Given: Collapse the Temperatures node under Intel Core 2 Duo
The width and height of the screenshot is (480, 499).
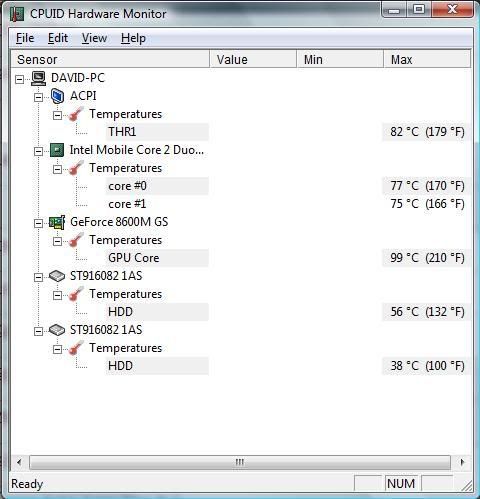Looking at the screenshot, I should pos(58,169).
